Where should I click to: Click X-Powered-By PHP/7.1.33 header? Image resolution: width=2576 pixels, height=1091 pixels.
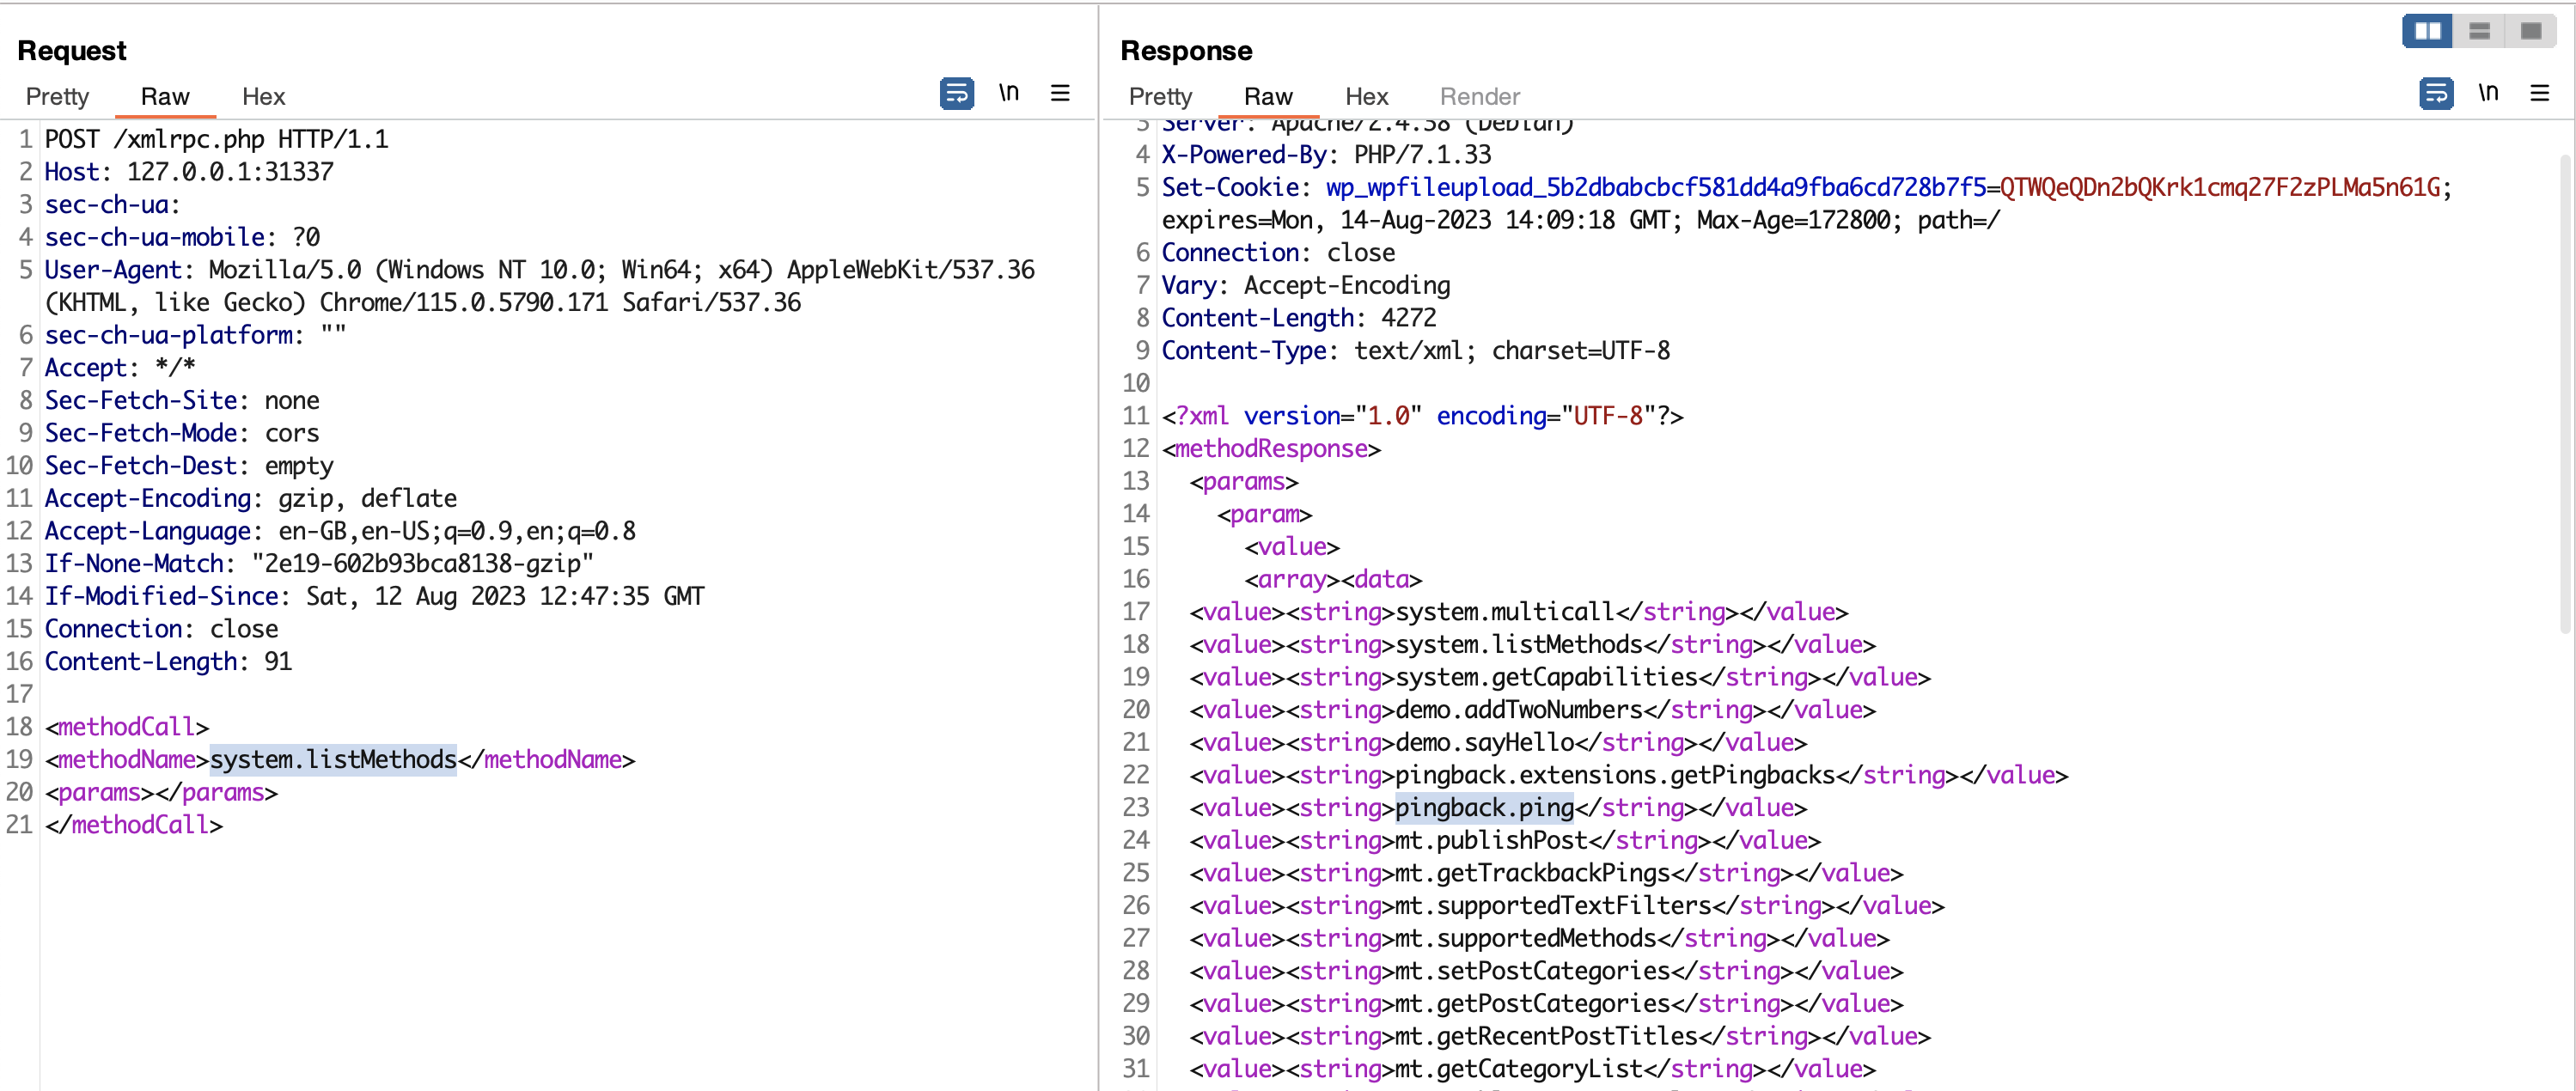coord(1326,154)
